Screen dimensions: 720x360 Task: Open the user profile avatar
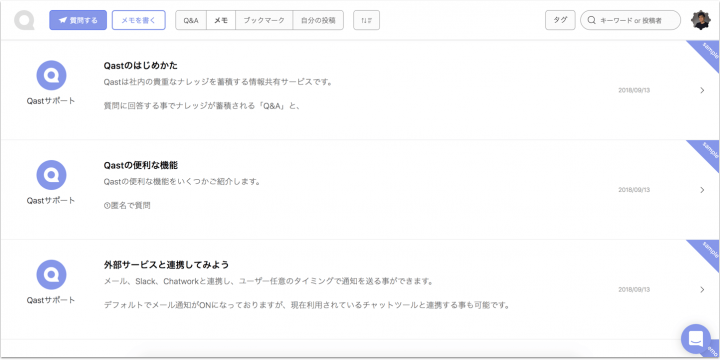701,20
